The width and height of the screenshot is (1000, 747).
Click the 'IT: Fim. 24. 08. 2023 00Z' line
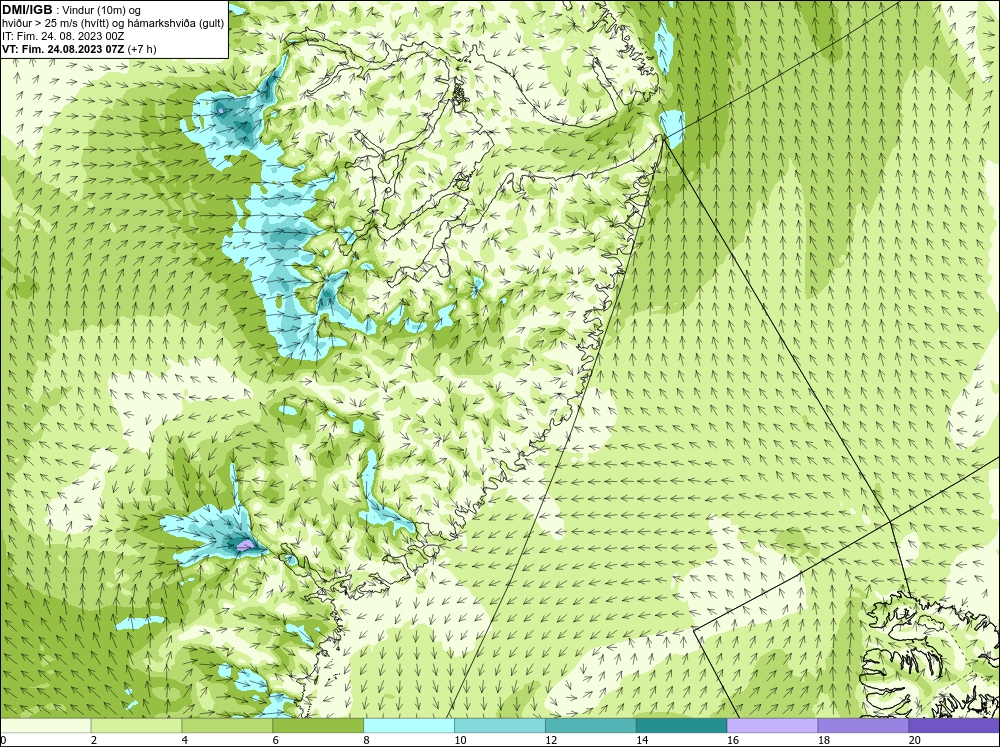pyautogui.click(x=63, y=36)
